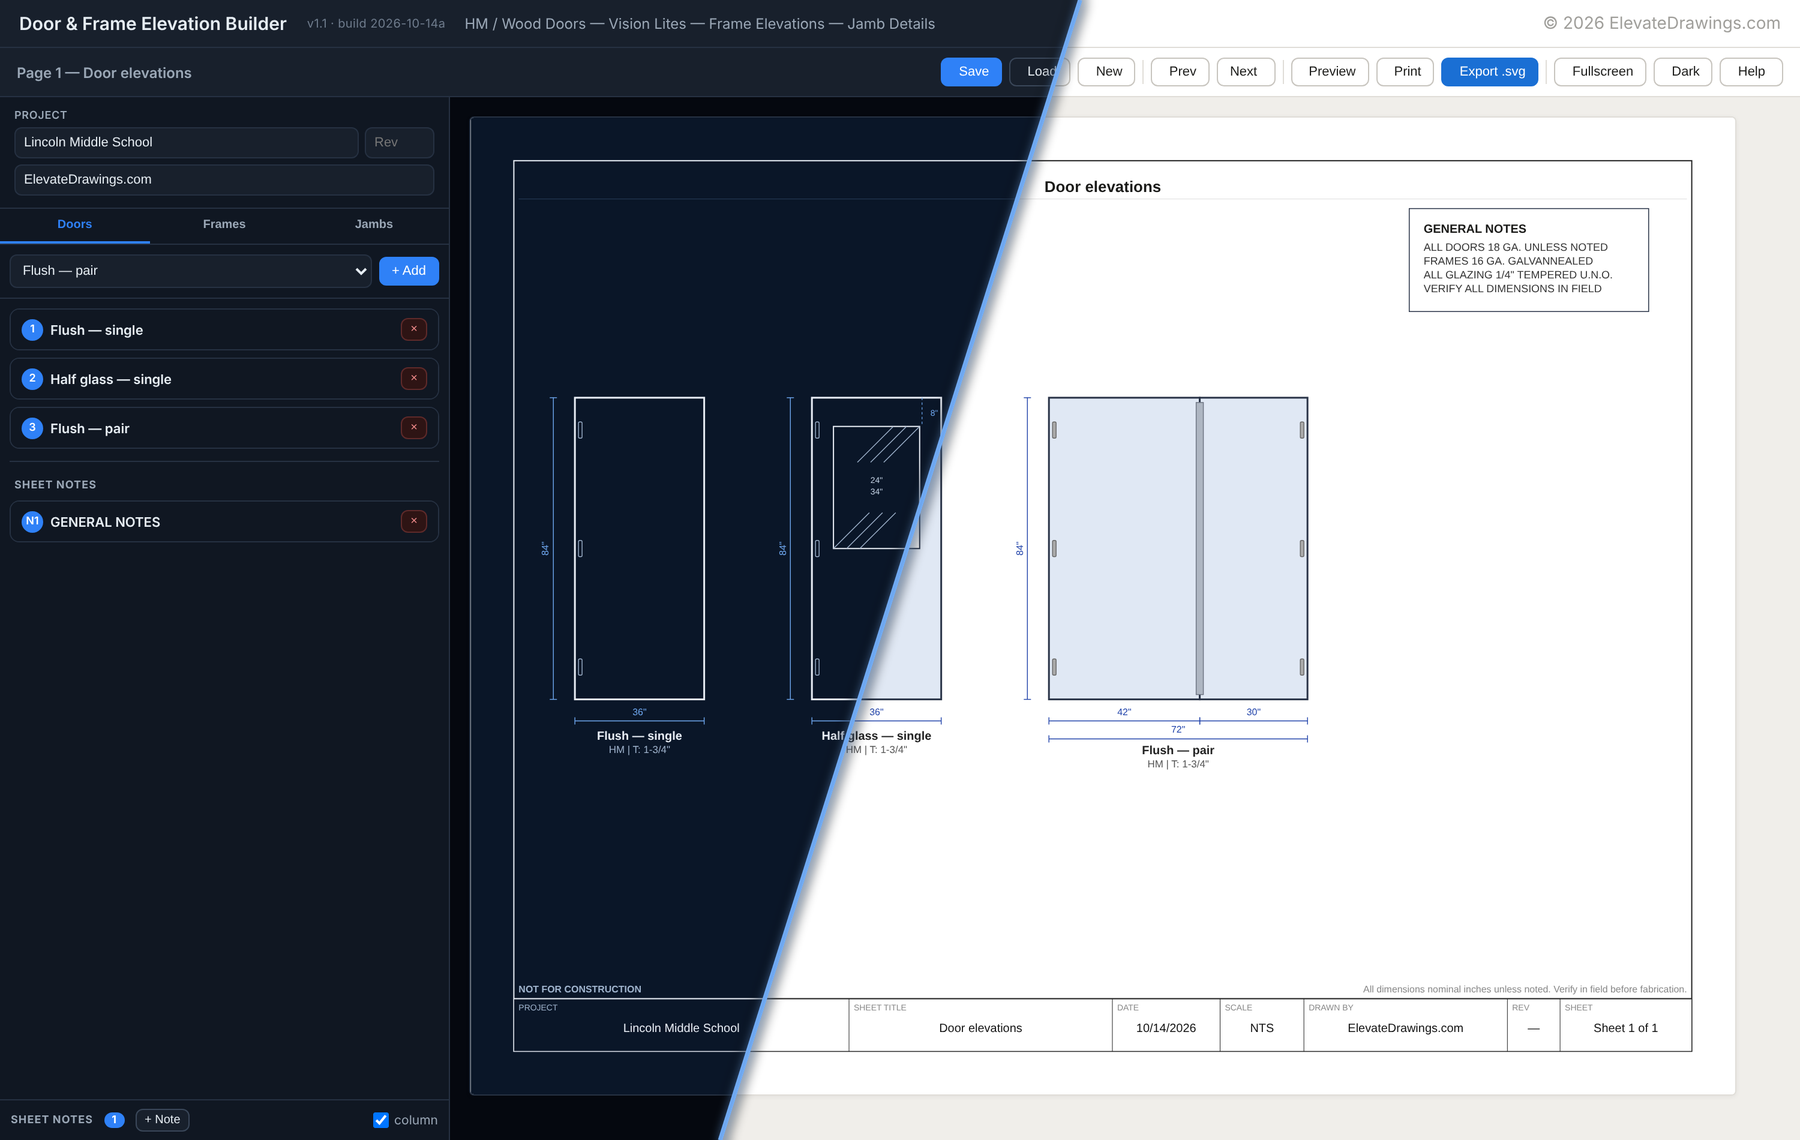Click the Load button
1800x1140 pixels.
click(1040, 72)
